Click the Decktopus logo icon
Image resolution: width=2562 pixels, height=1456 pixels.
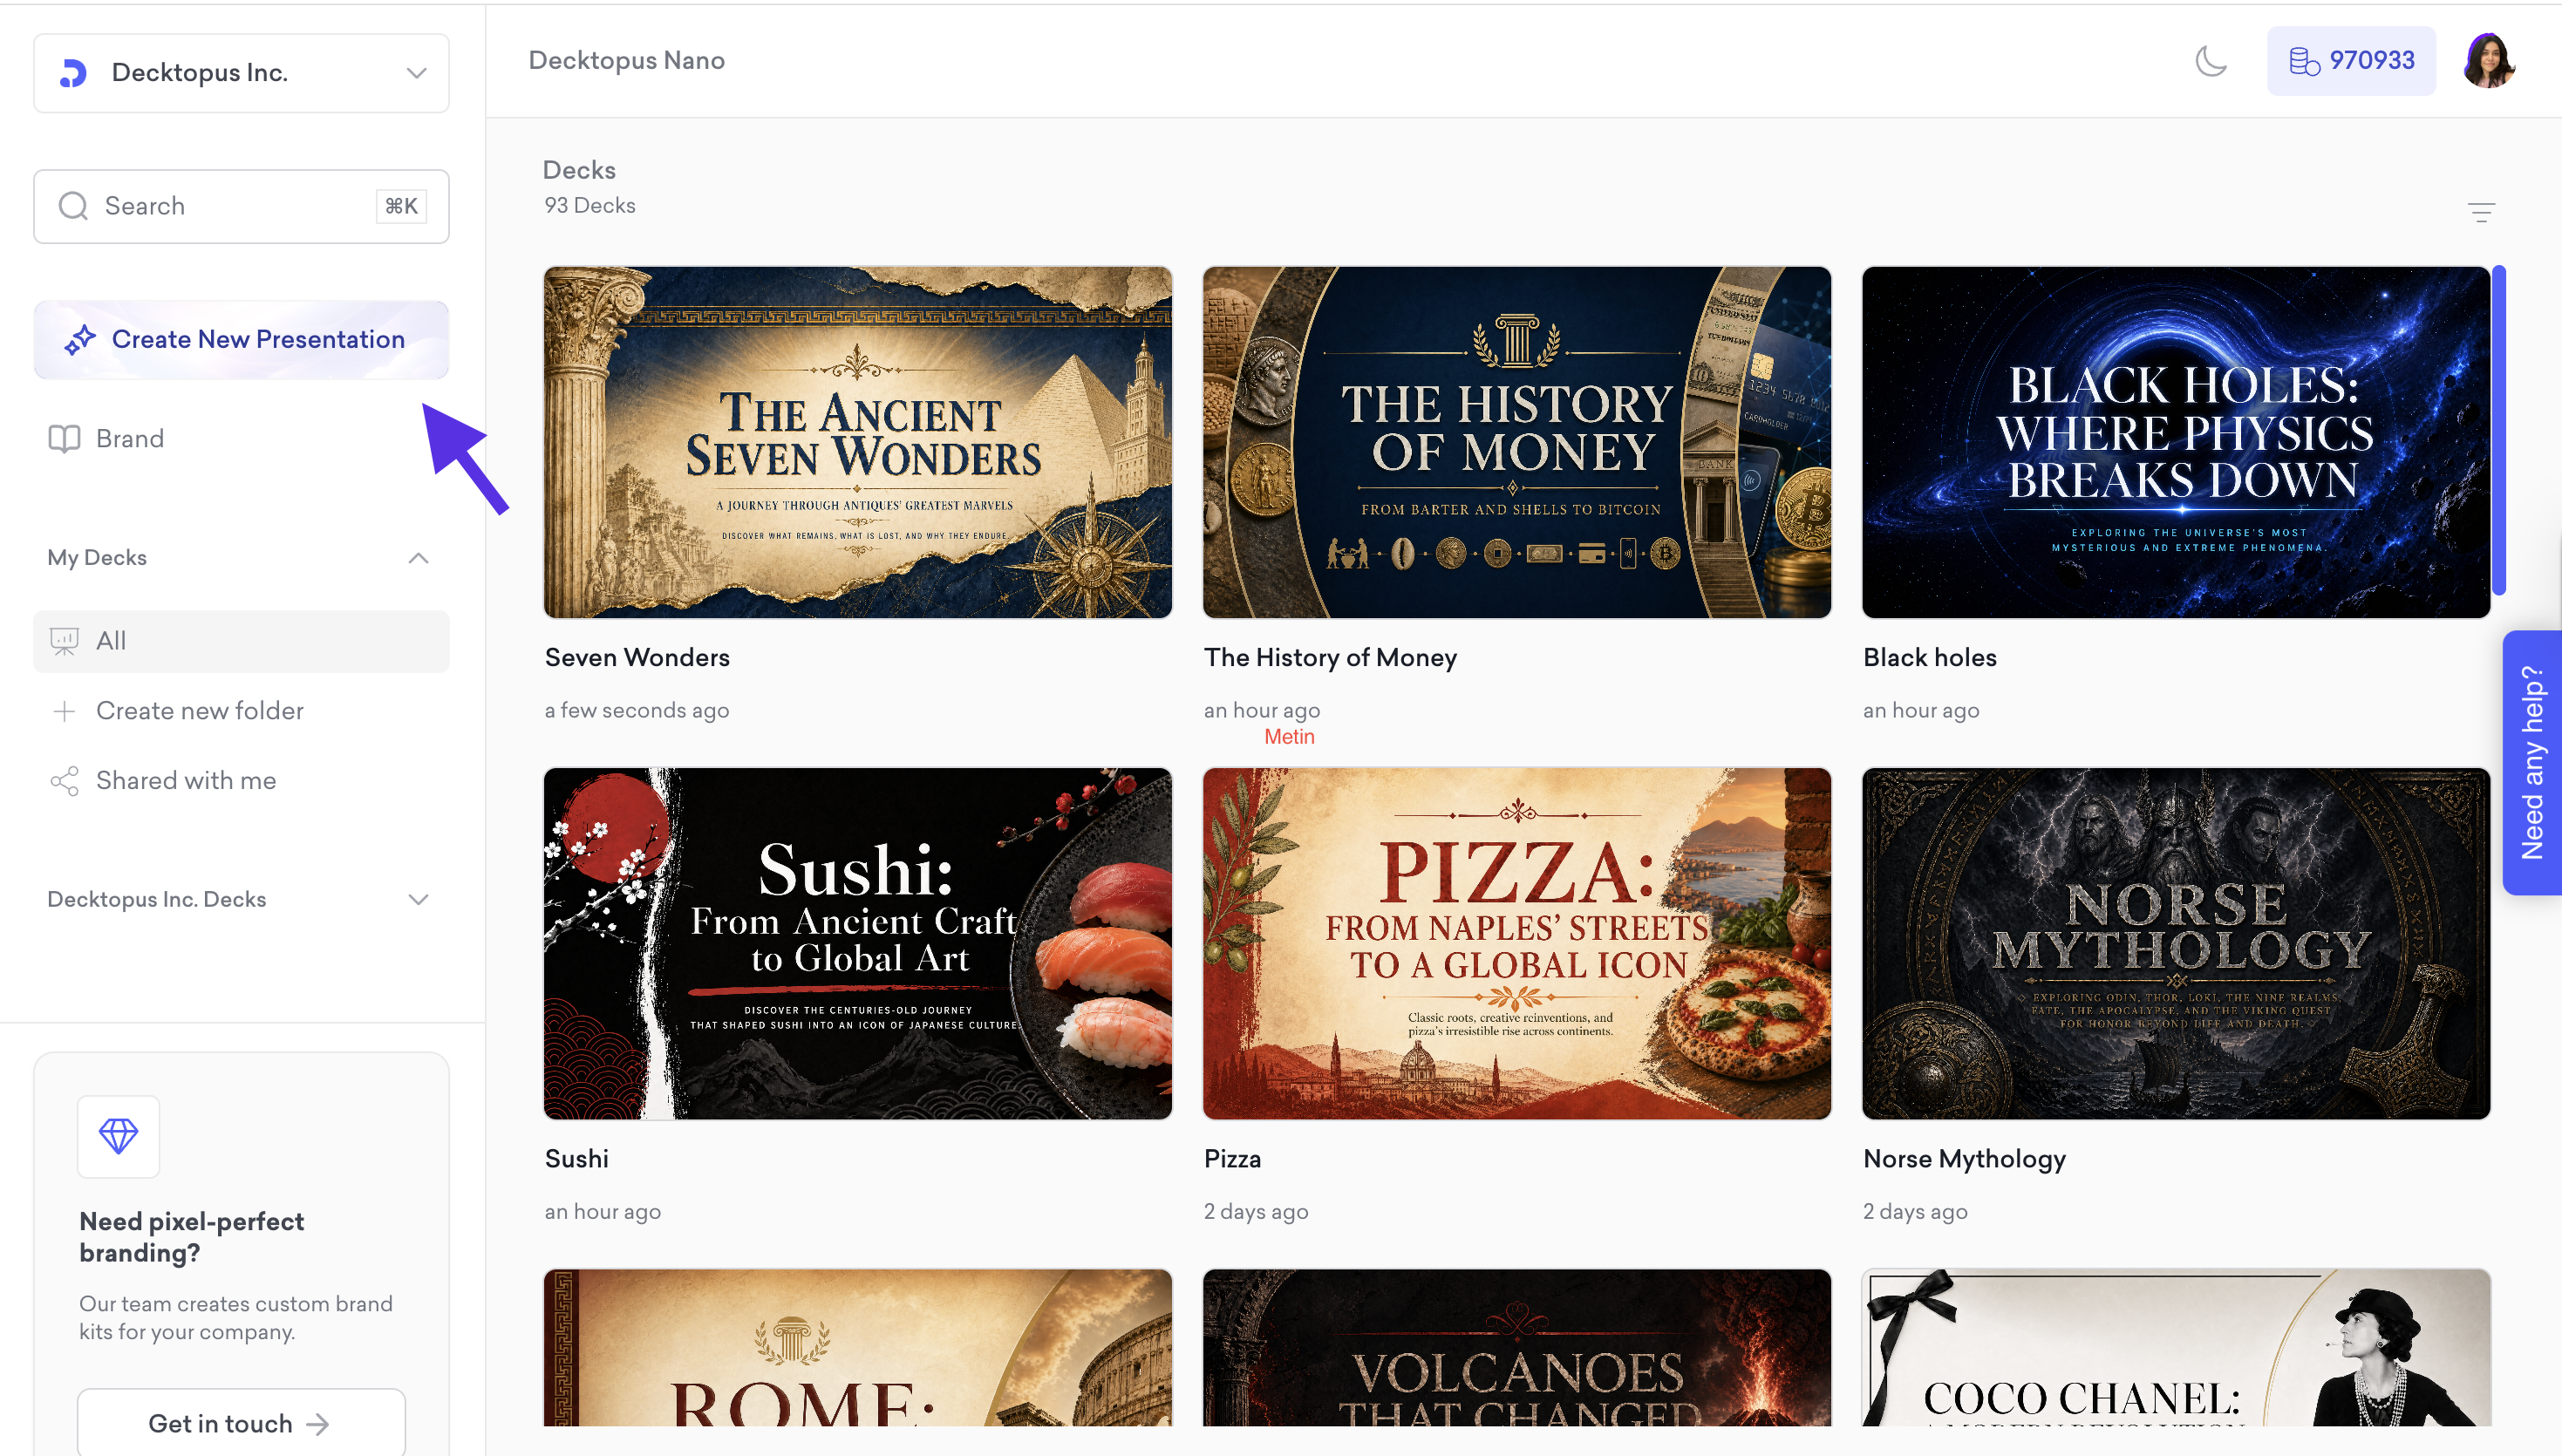tap(73, 73)
